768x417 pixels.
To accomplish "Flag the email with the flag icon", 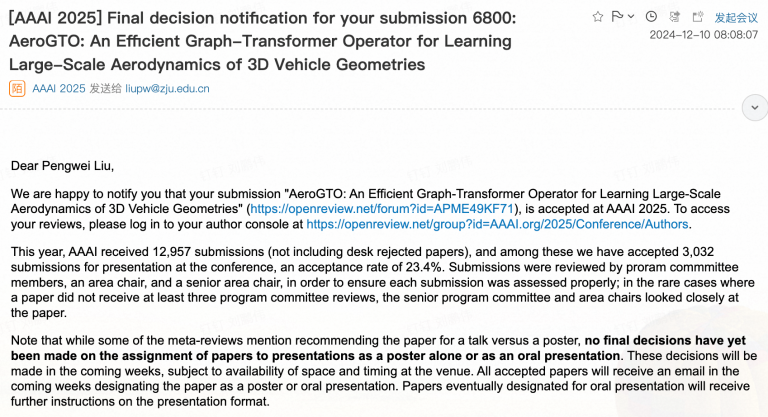I will coord(618,17).
